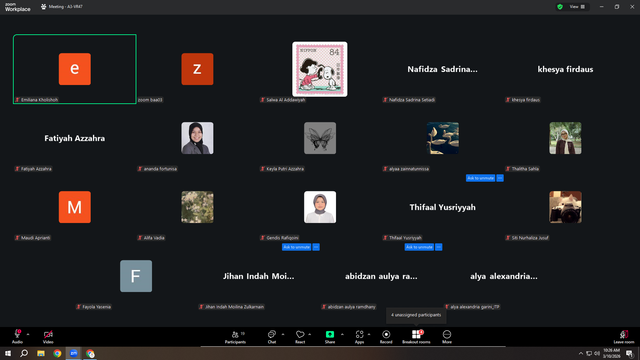Viewport: 640px width, 360px height.
Task: Open more options beside alyaa zainatunnissa's unmute button
Action: pos(500,178)
